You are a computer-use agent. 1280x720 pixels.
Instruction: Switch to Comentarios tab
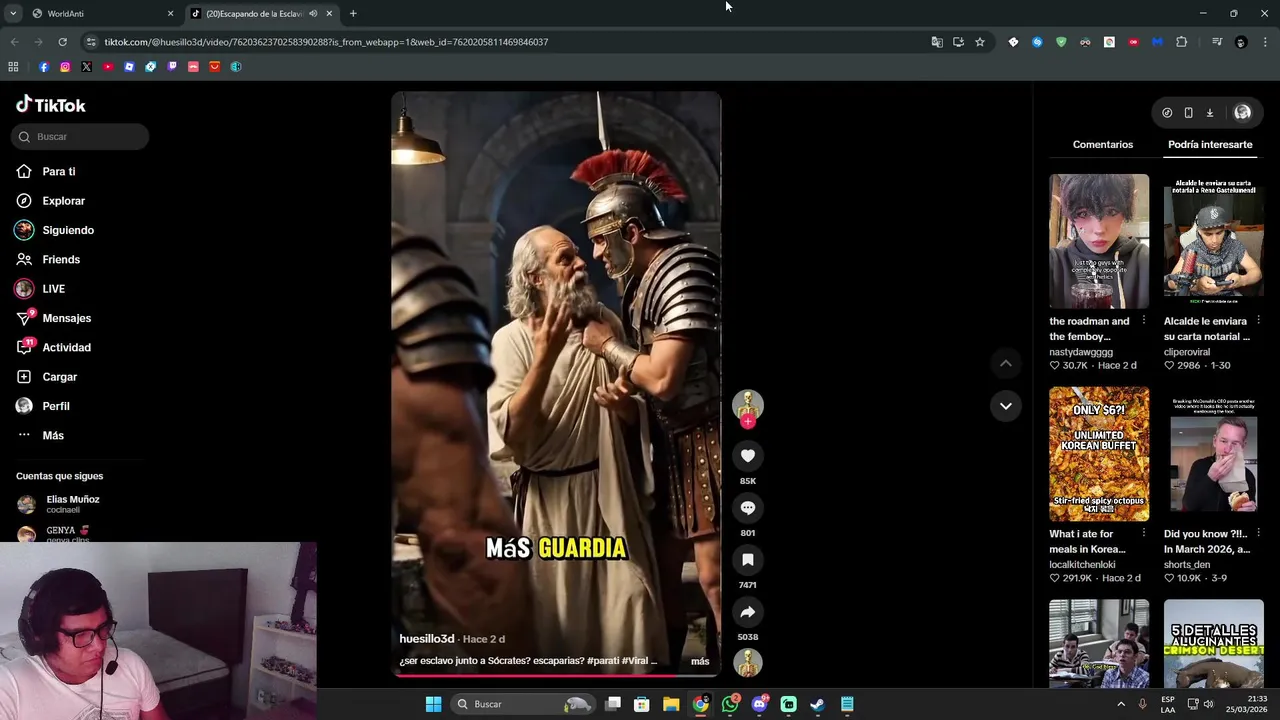(1103, 145)
